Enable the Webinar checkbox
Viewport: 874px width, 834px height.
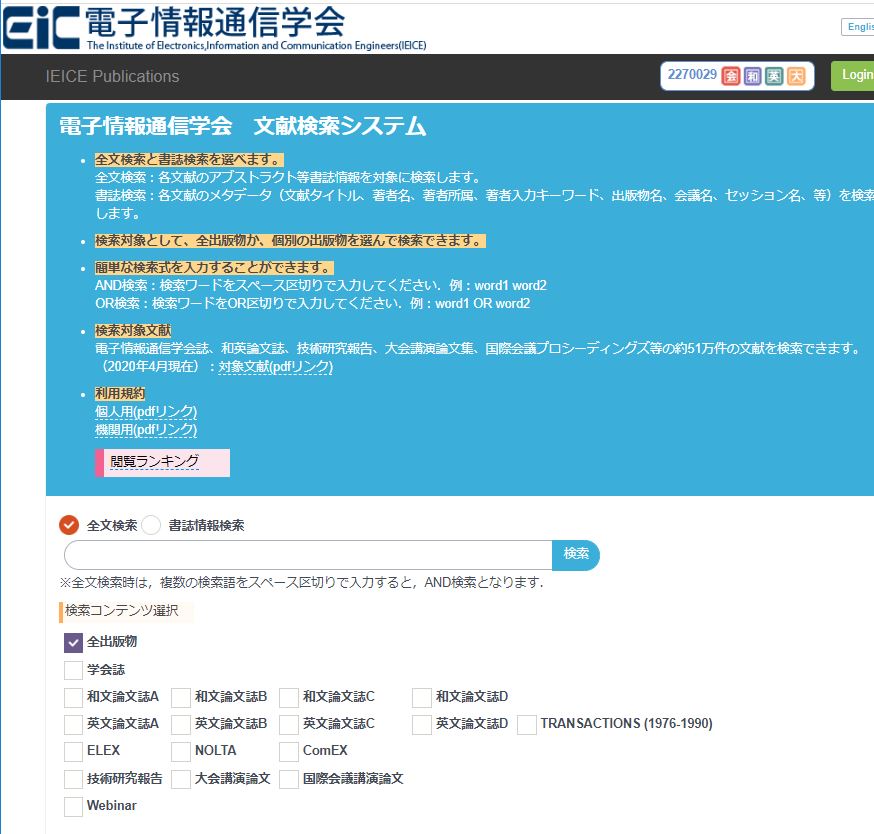74,806
